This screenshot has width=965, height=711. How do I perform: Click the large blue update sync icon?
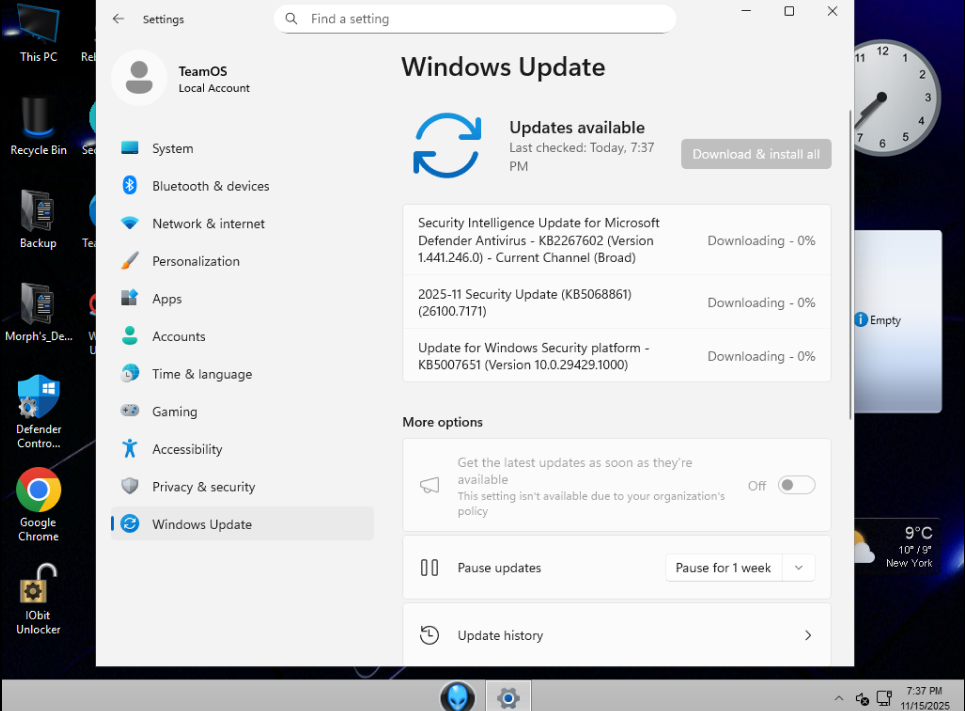click(447, 146)
